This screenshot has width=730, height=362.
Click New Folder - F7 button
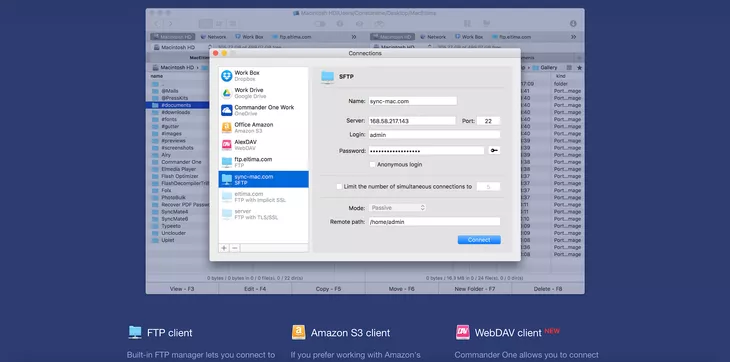pos(475,288)
